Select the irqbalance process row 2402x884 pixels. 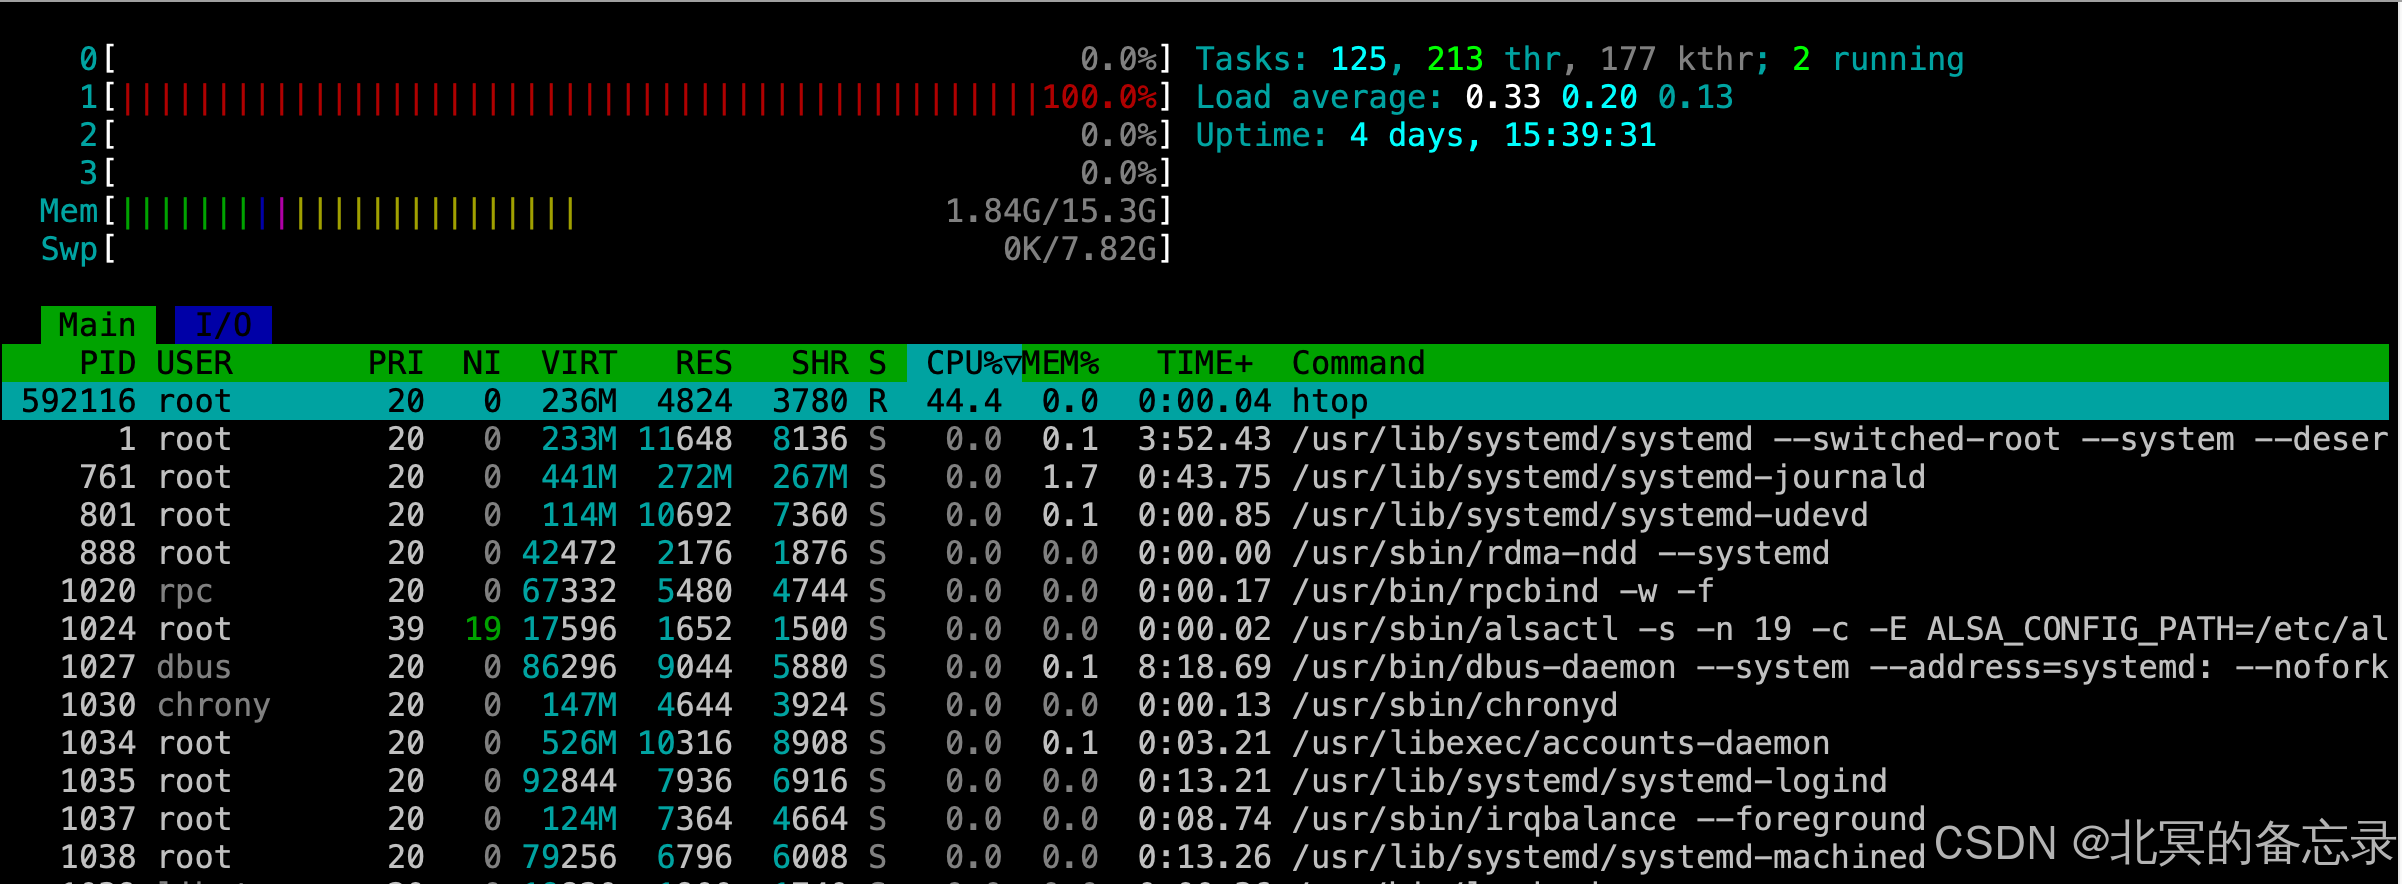click(1195, 819)
